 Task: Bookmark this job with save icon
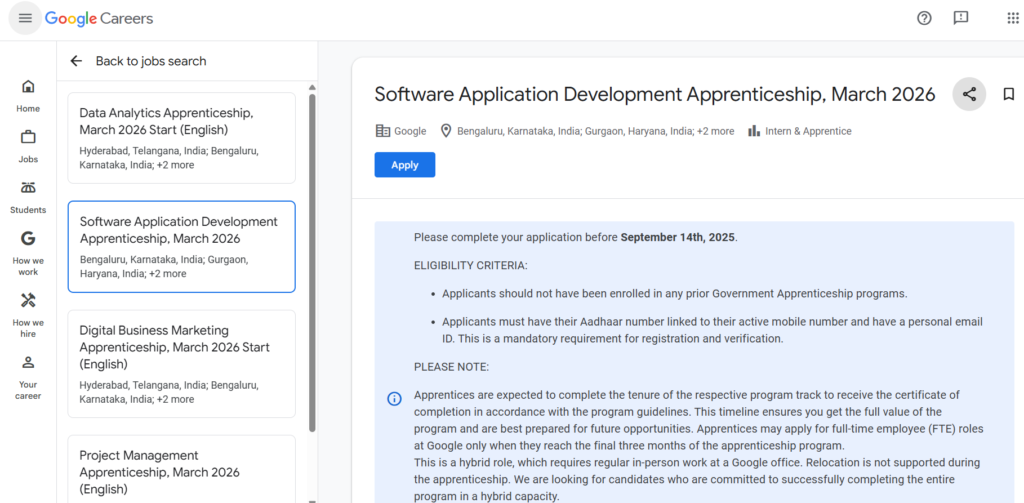pyautogui.click(x=1008, y=95)
